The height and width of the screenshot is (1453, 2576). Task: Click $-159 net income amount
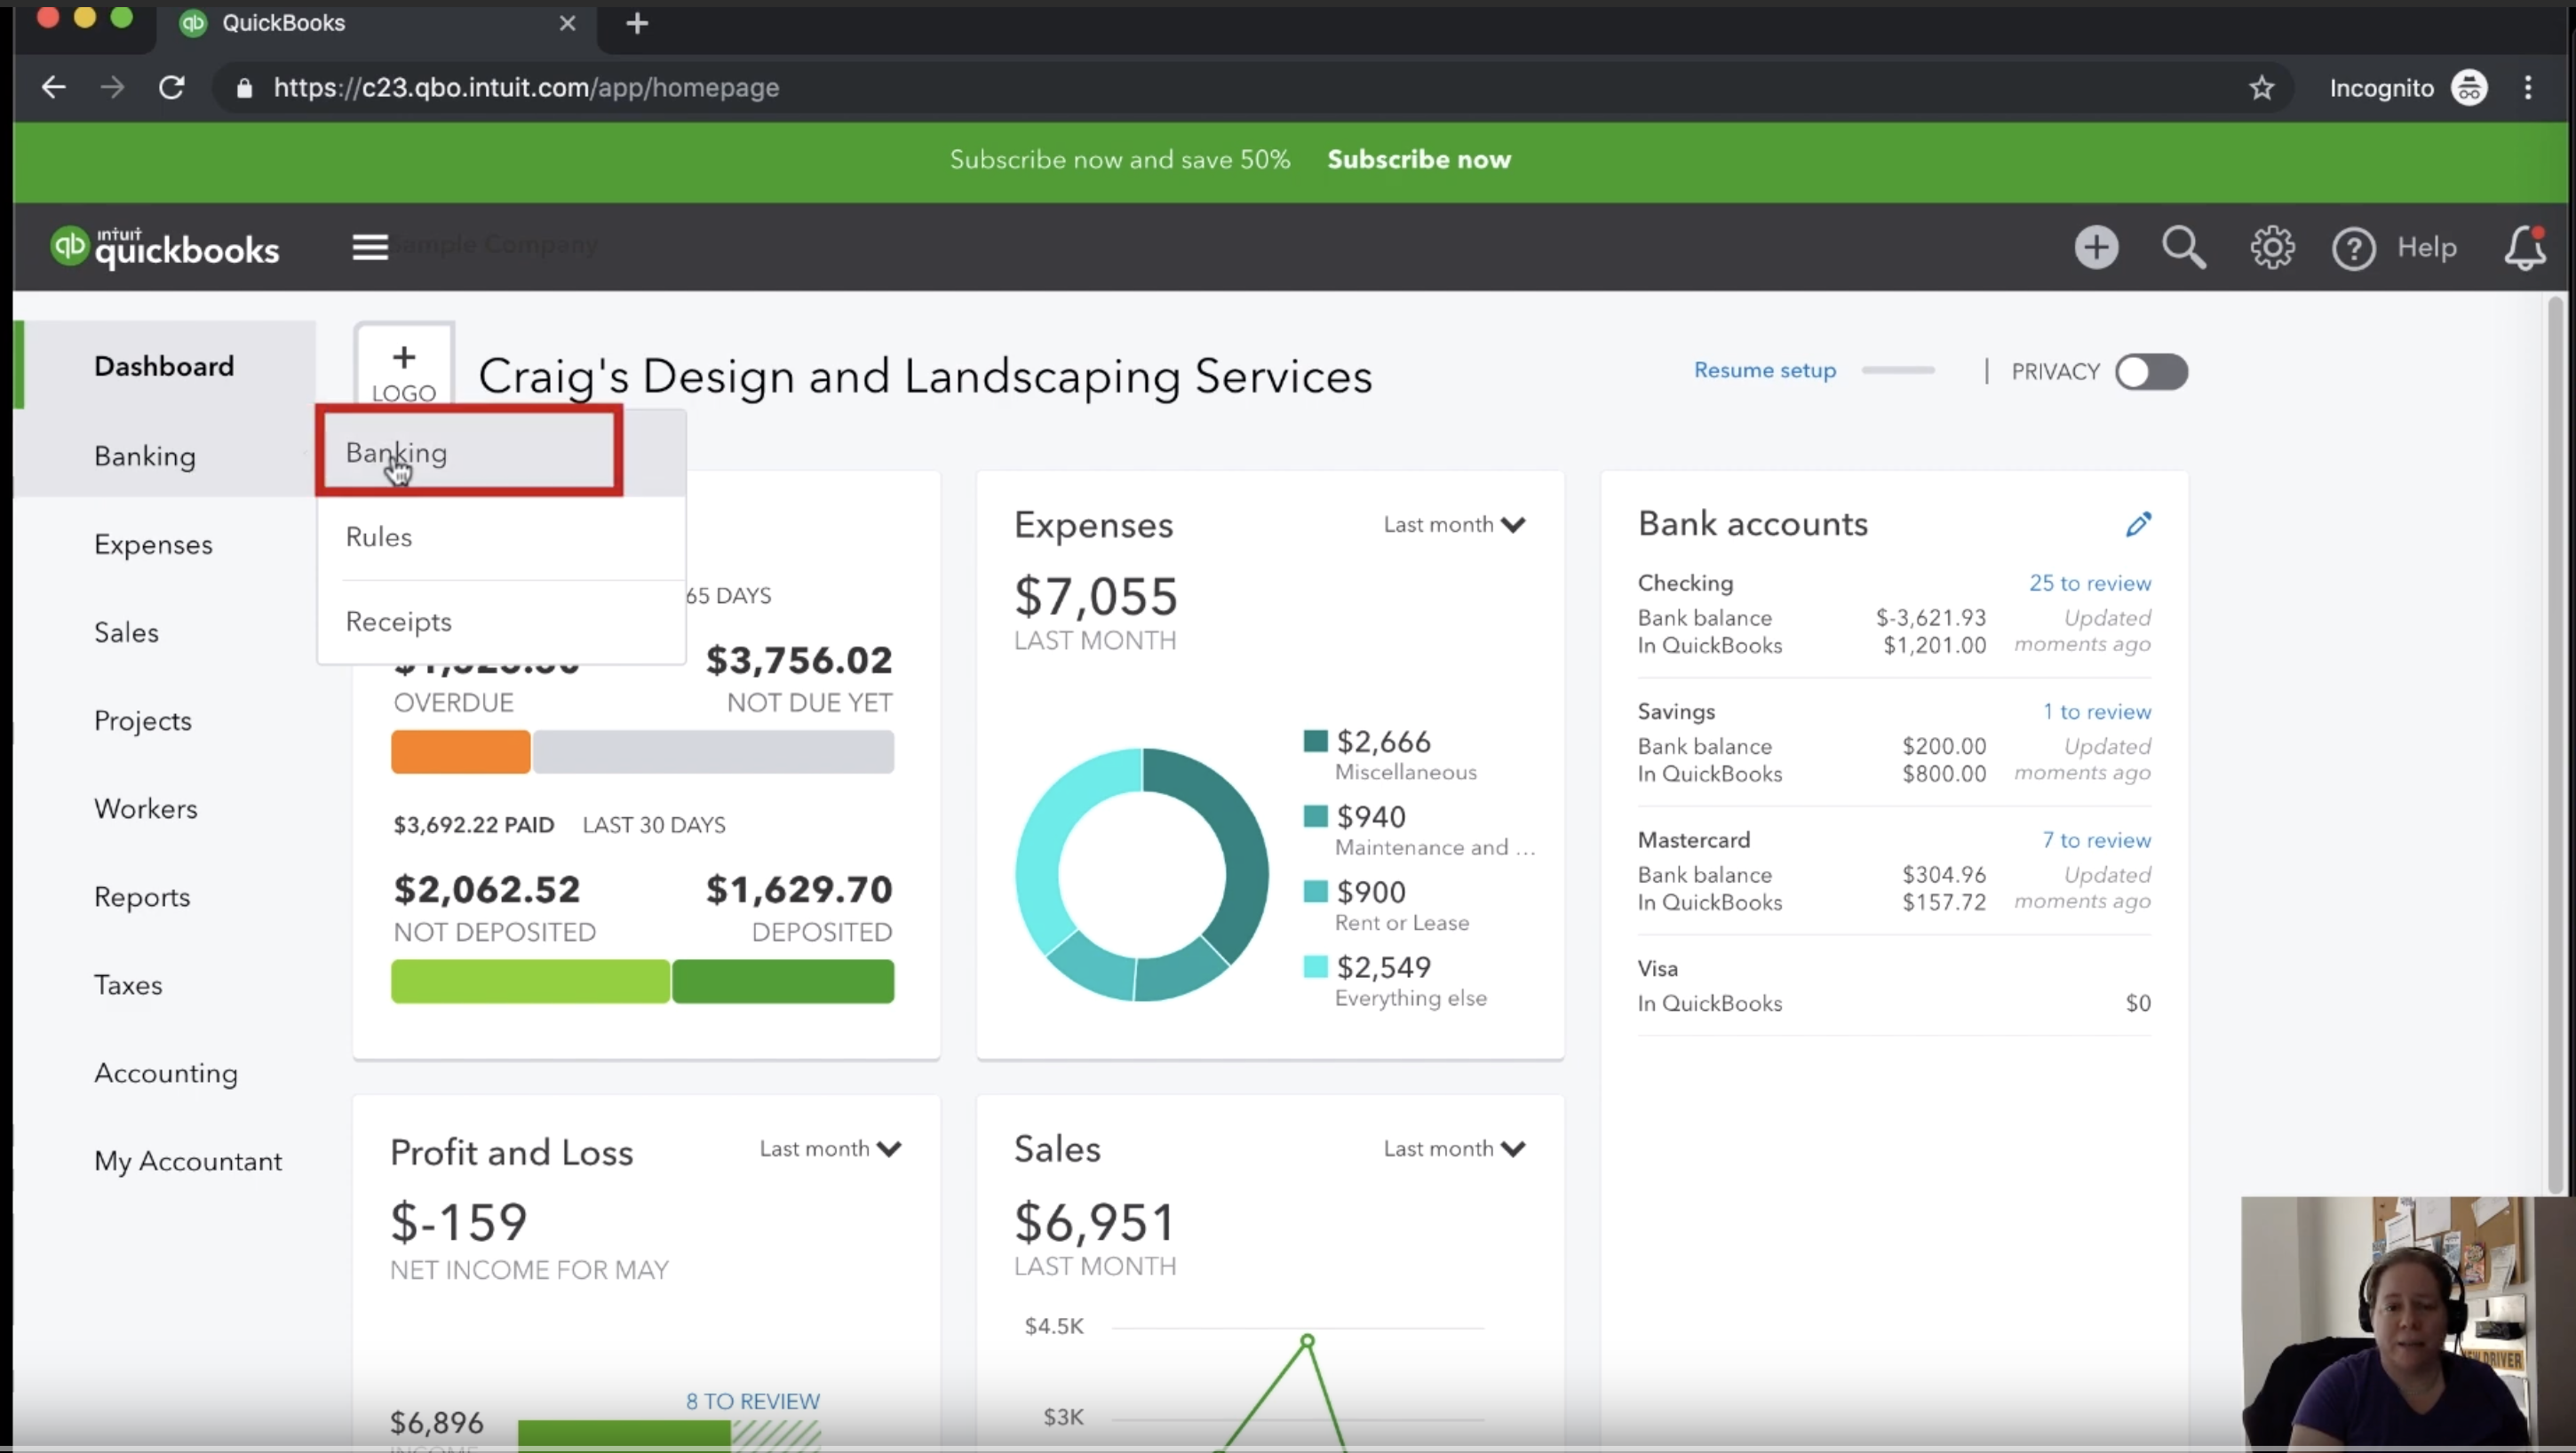pyautogui.click(x=458, y=1222)
